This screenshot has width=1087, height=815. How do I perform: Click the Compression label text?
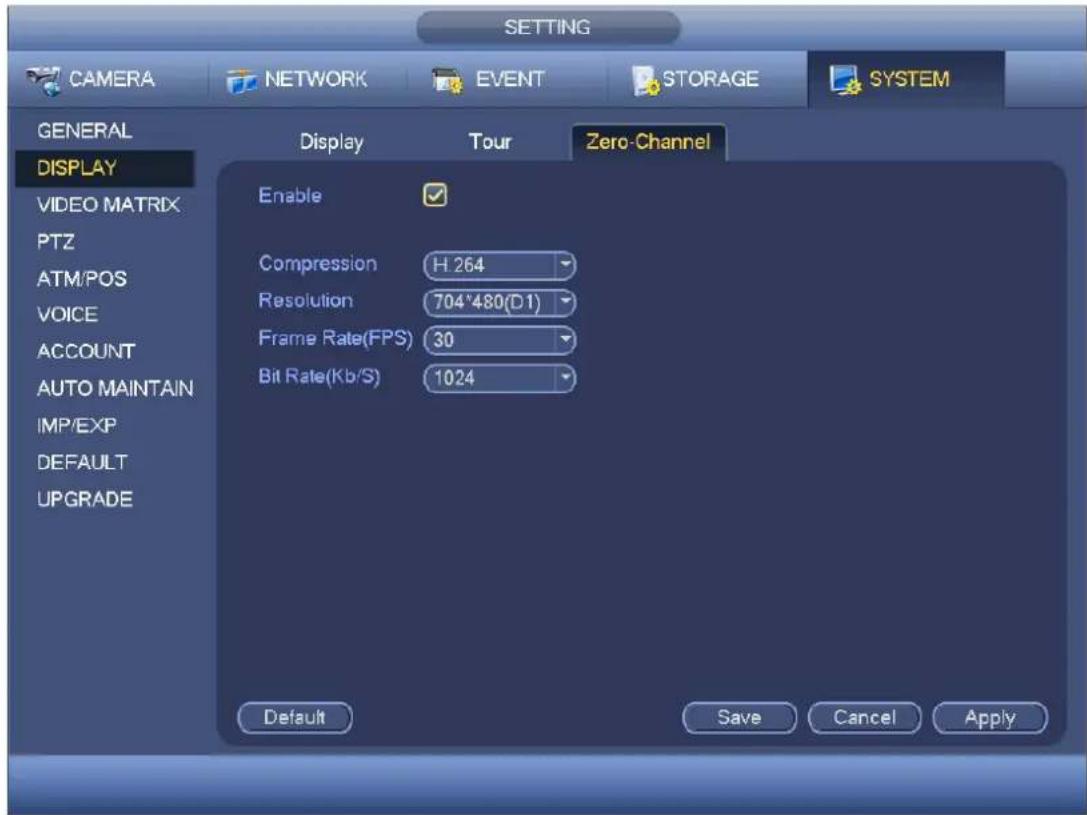(x=318, y=263)
